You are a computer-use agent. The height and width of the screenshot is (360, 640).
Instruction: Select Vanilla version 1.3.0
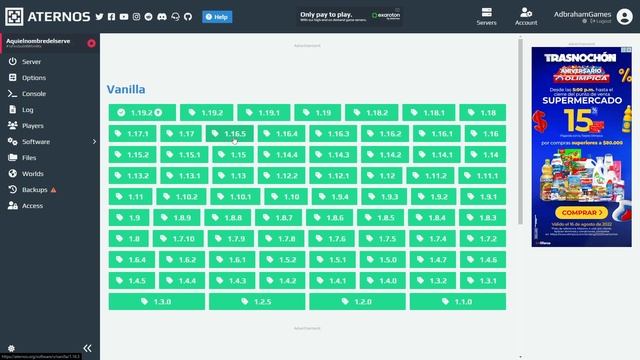click(x=157, y=302)
